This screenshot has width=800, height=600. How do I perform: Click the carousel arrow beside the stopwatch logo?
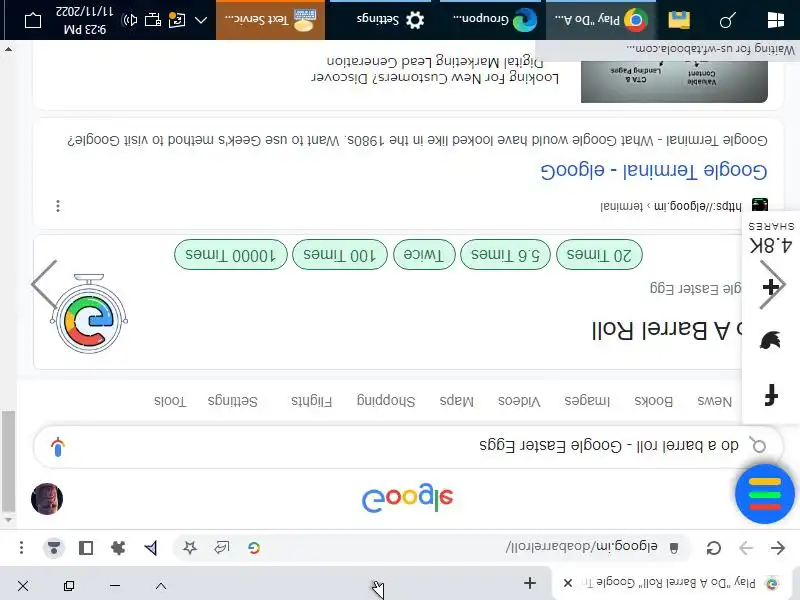click(x=44, y=284)
